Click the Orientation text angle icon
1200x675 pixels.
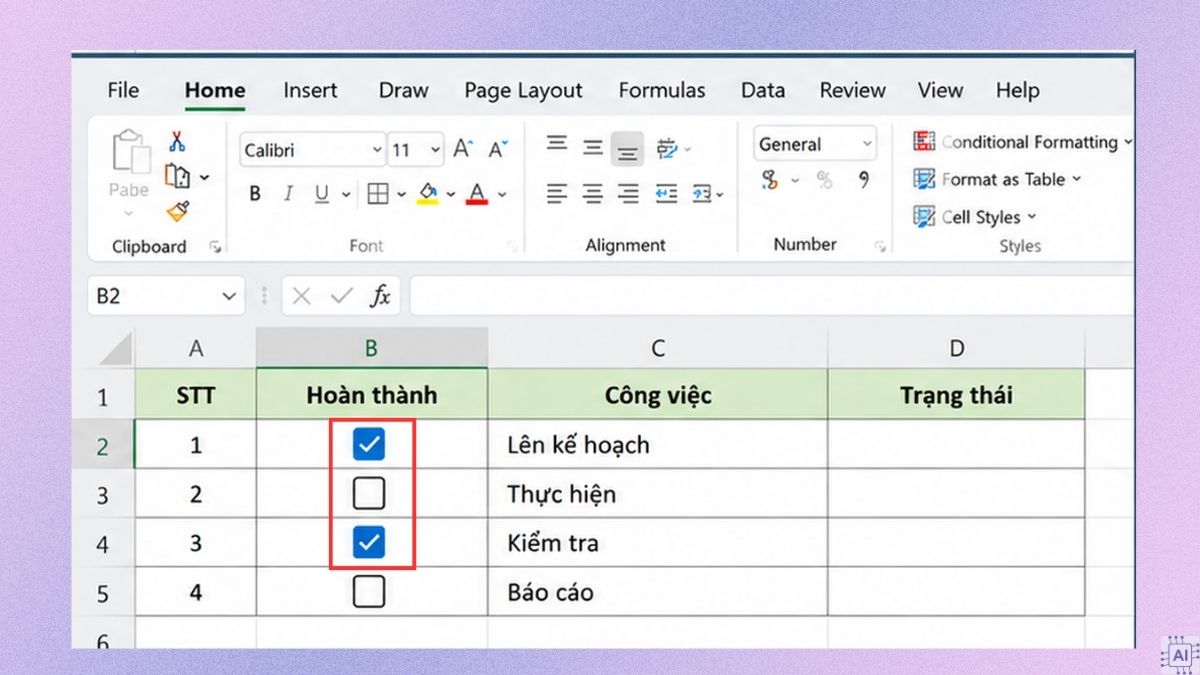667,149
